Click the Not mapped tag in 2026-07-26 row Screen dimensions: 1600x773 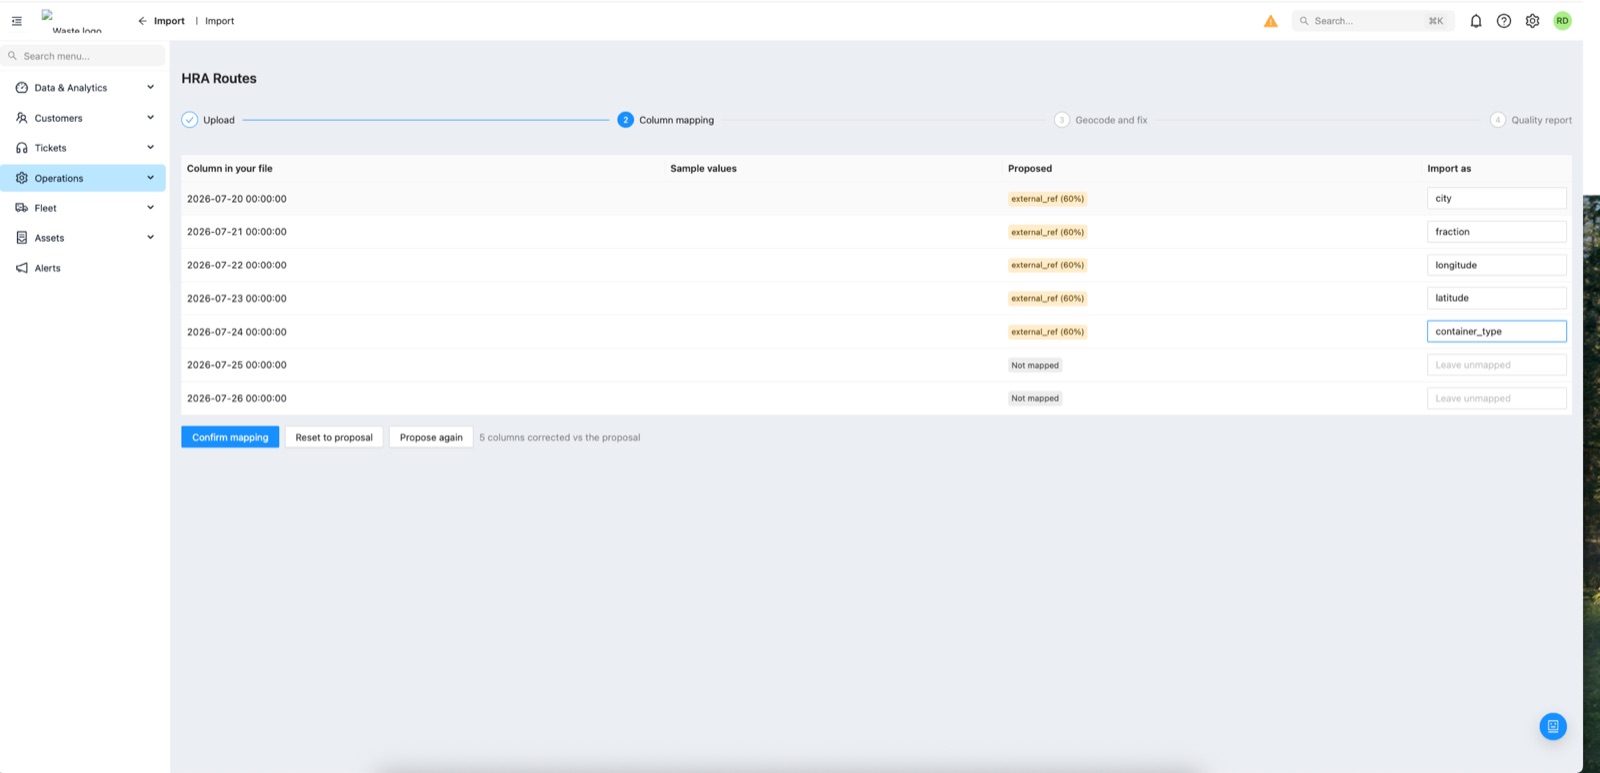(1035, 398)
